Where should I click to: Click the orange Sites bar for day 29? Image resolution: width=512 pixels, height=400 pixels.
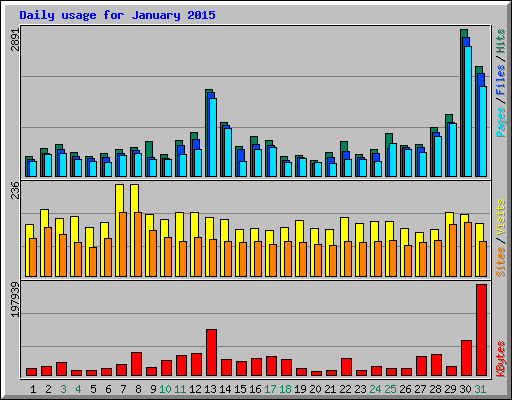(453, 250)
